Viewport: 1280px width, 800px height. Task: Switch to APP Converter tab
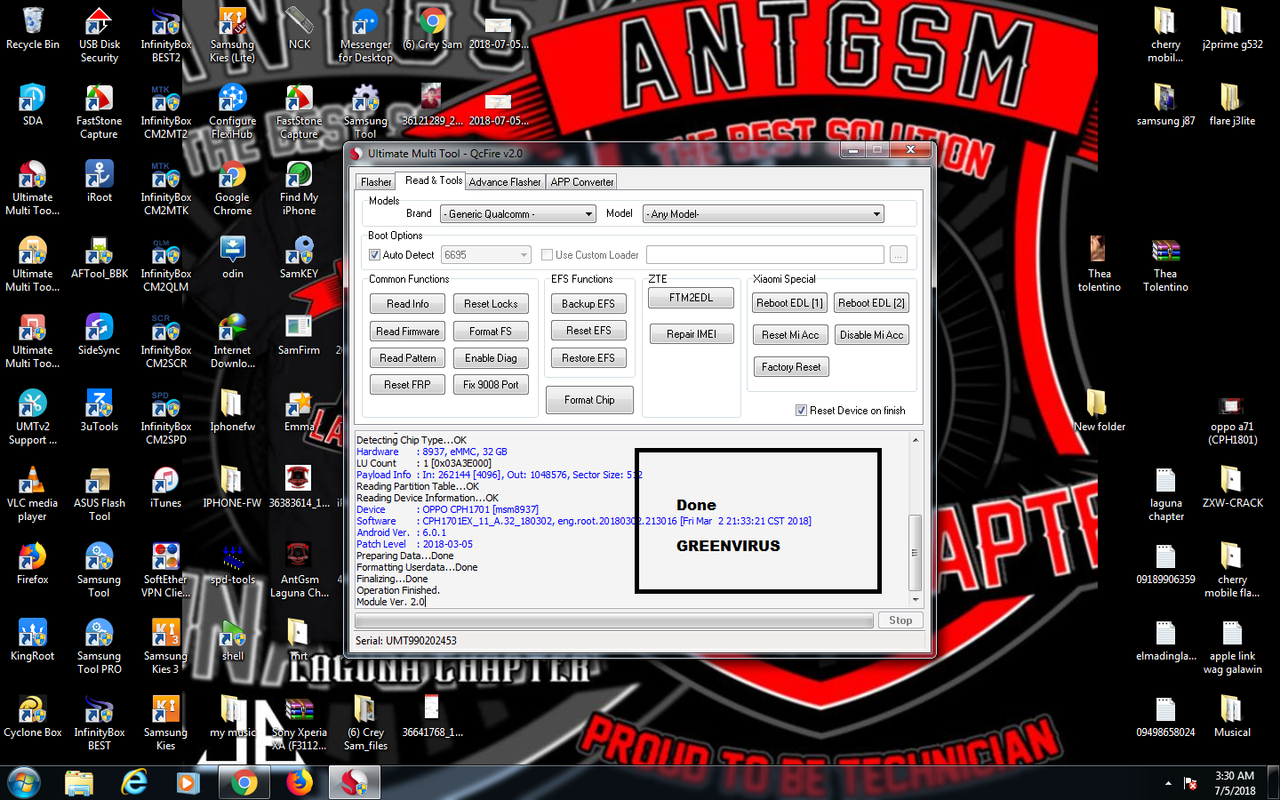[x=582, y=182]
